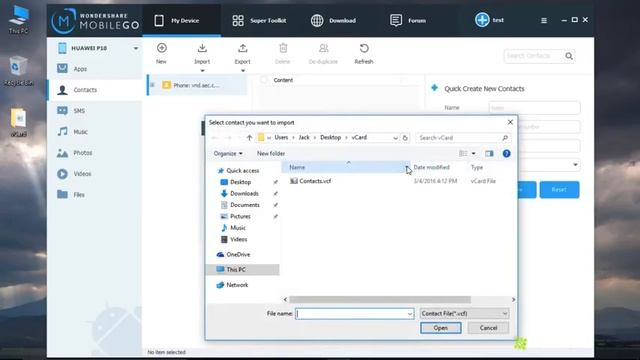Open the Export dropdown arrow
The height and width of the screenshot is (360, 640).
(x=242, y=71)
